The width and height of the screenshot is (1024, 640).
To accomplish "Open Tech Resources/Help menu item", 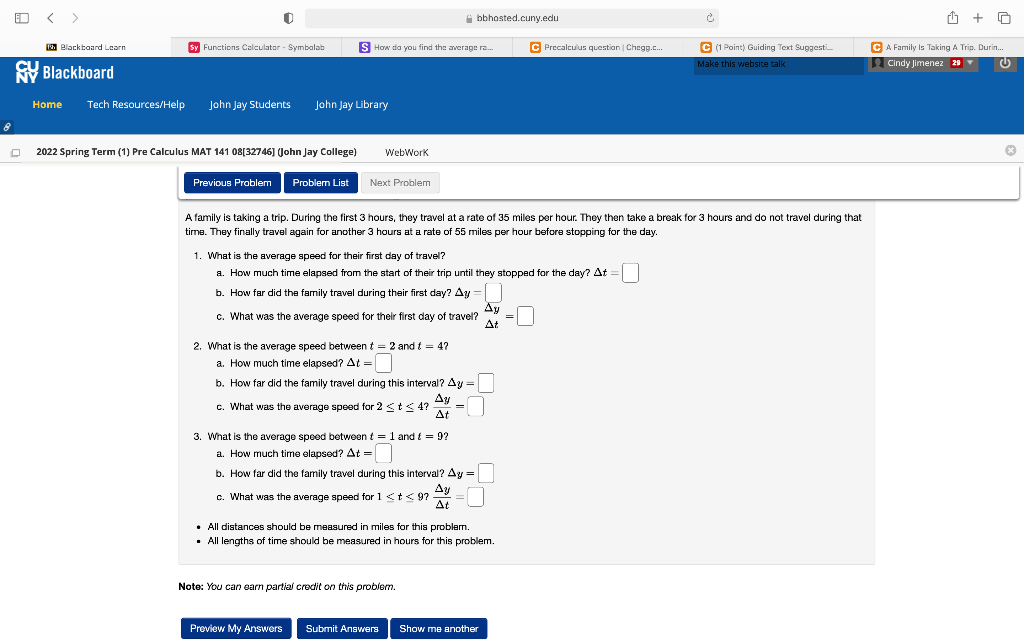I will [x=136, y=104].
